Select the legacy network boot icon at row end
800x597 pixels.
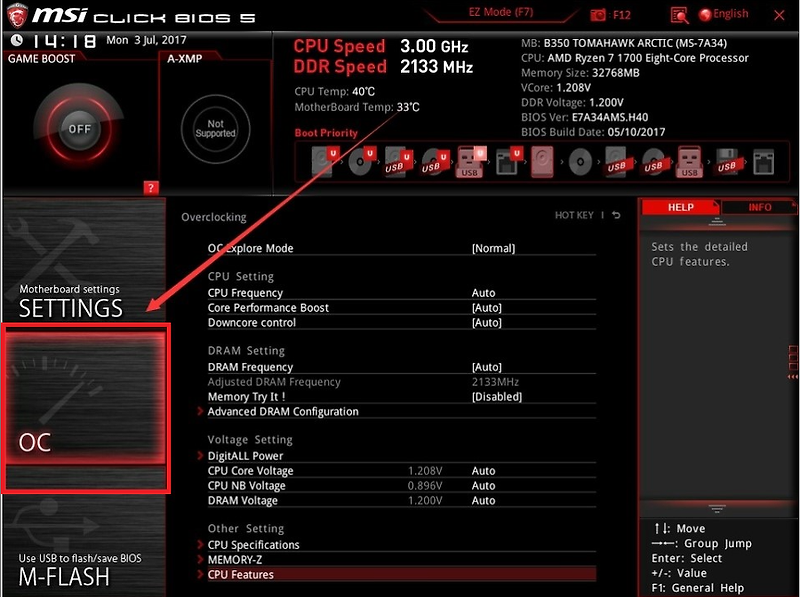pos(764,162)
